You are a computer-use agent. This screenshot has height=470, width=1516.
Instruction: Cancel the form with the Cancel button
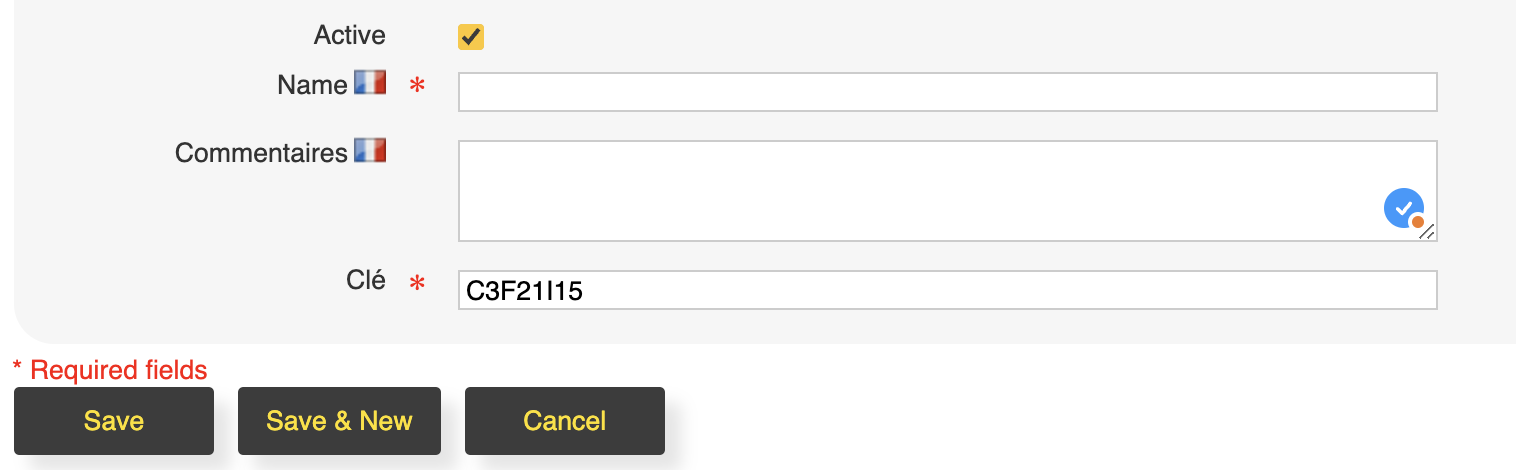click(x=565, y=421)
